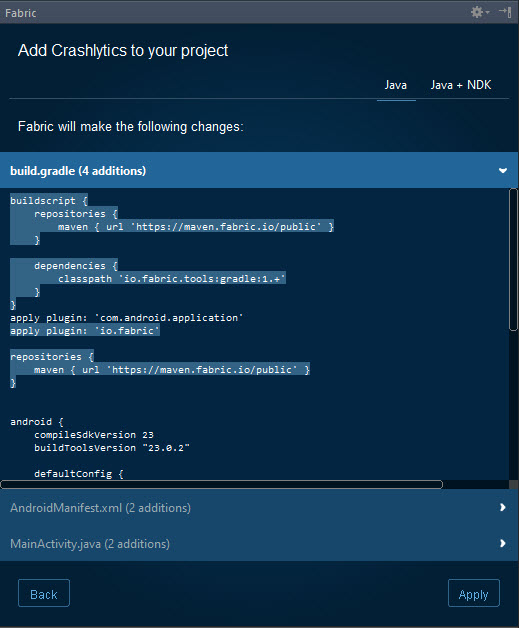Screen dimensions: 519x628
Task: Click the defaultConfig { line
Action: coord(79,474)
